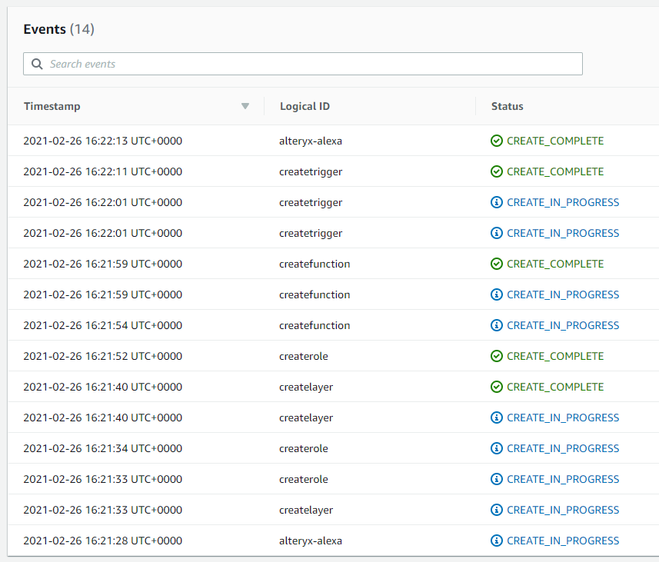Click the timestamp 2021-02-26 16:21:52 UTC+0000
This screenshot has width=659, height=562.
click(103, 356)
